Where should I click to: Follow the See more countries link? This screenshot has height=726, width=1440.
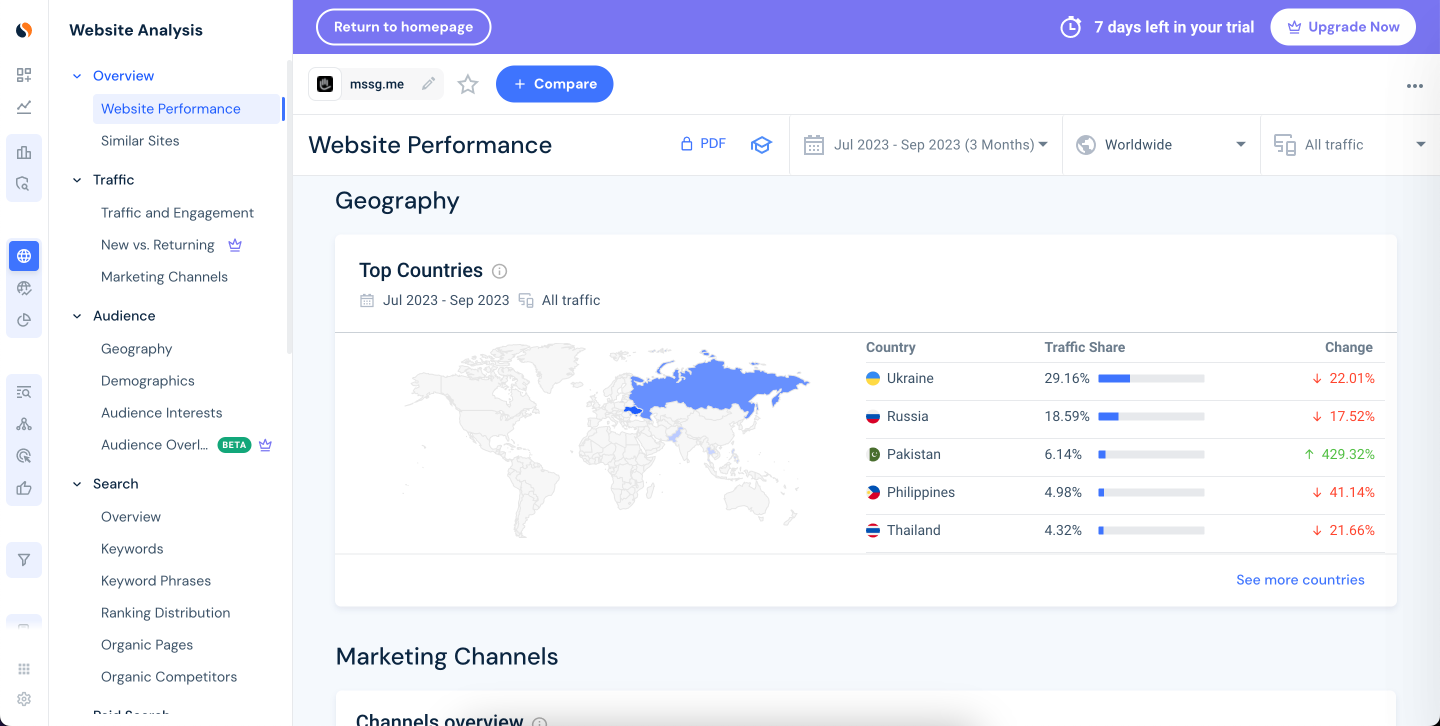tap(1300, 580)
